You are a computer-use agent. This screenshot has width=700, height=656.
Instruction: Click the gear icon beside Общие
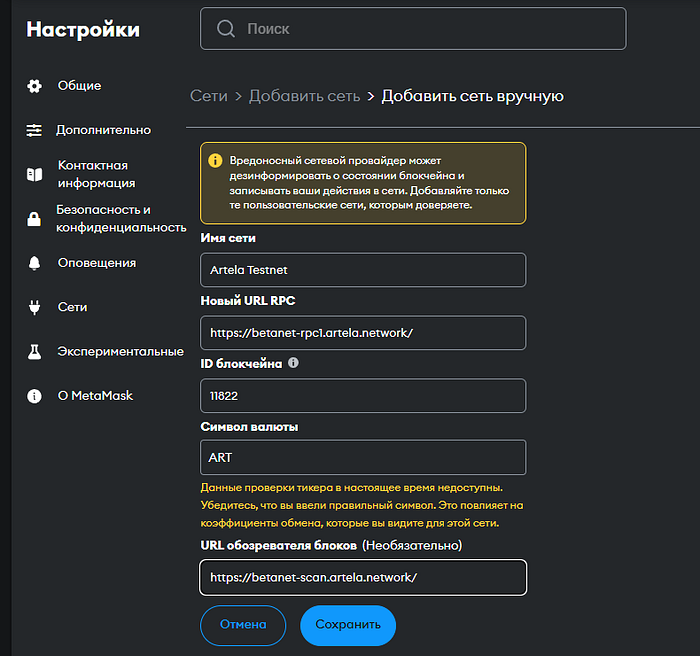34,86
